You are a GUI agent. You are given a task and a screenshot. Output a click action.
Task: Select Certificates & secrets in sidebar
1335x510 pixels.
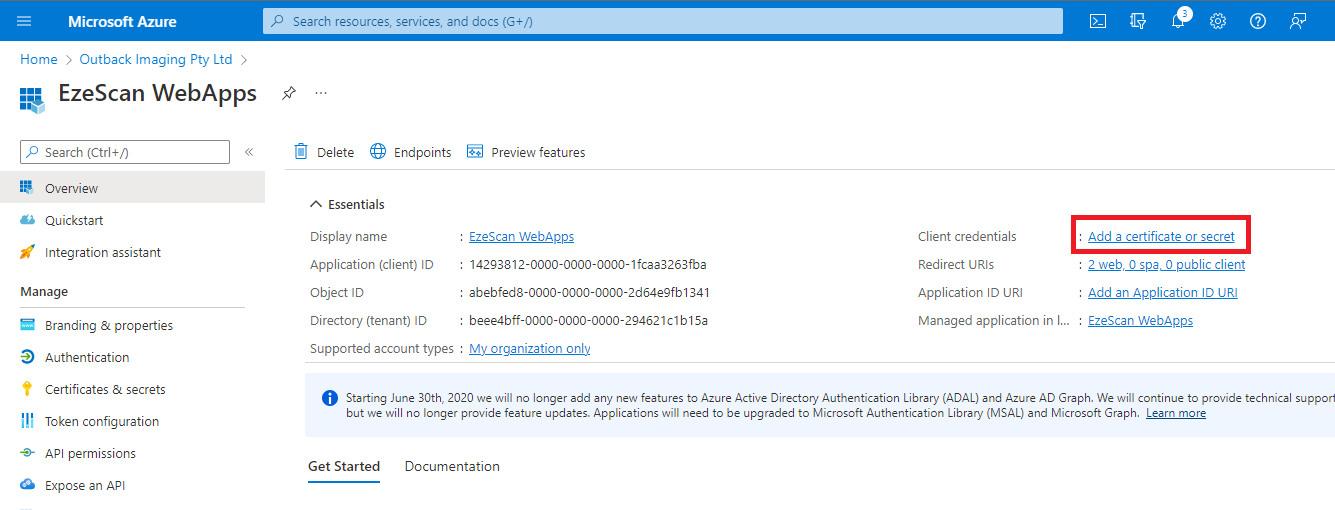105,389
